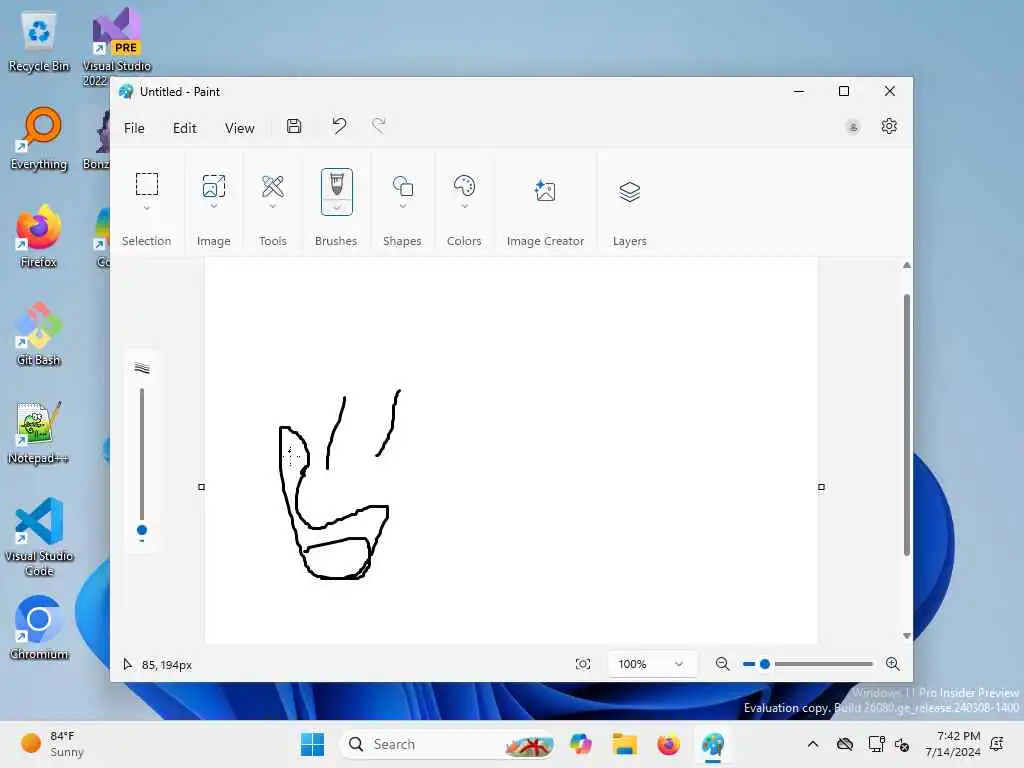Viewport: 1024px width, 768px height.
Task: Click the Save icon in Paint
Action: [294, 126]
